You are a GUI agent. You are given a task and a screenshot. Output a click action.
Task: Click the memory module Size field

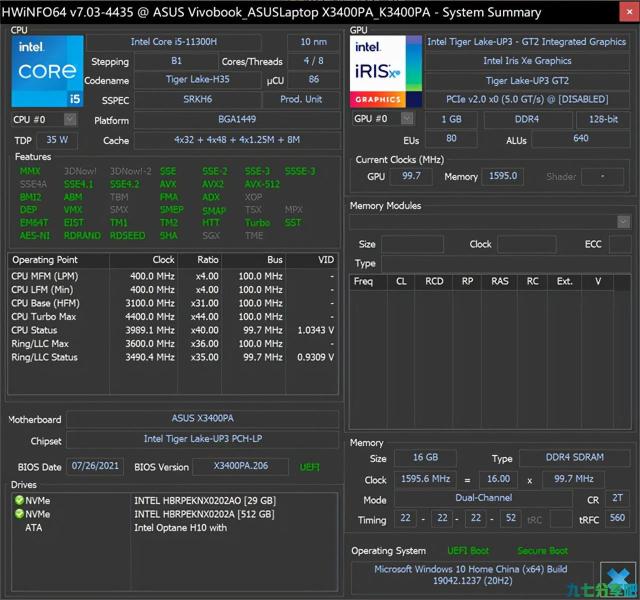(412, 244)
